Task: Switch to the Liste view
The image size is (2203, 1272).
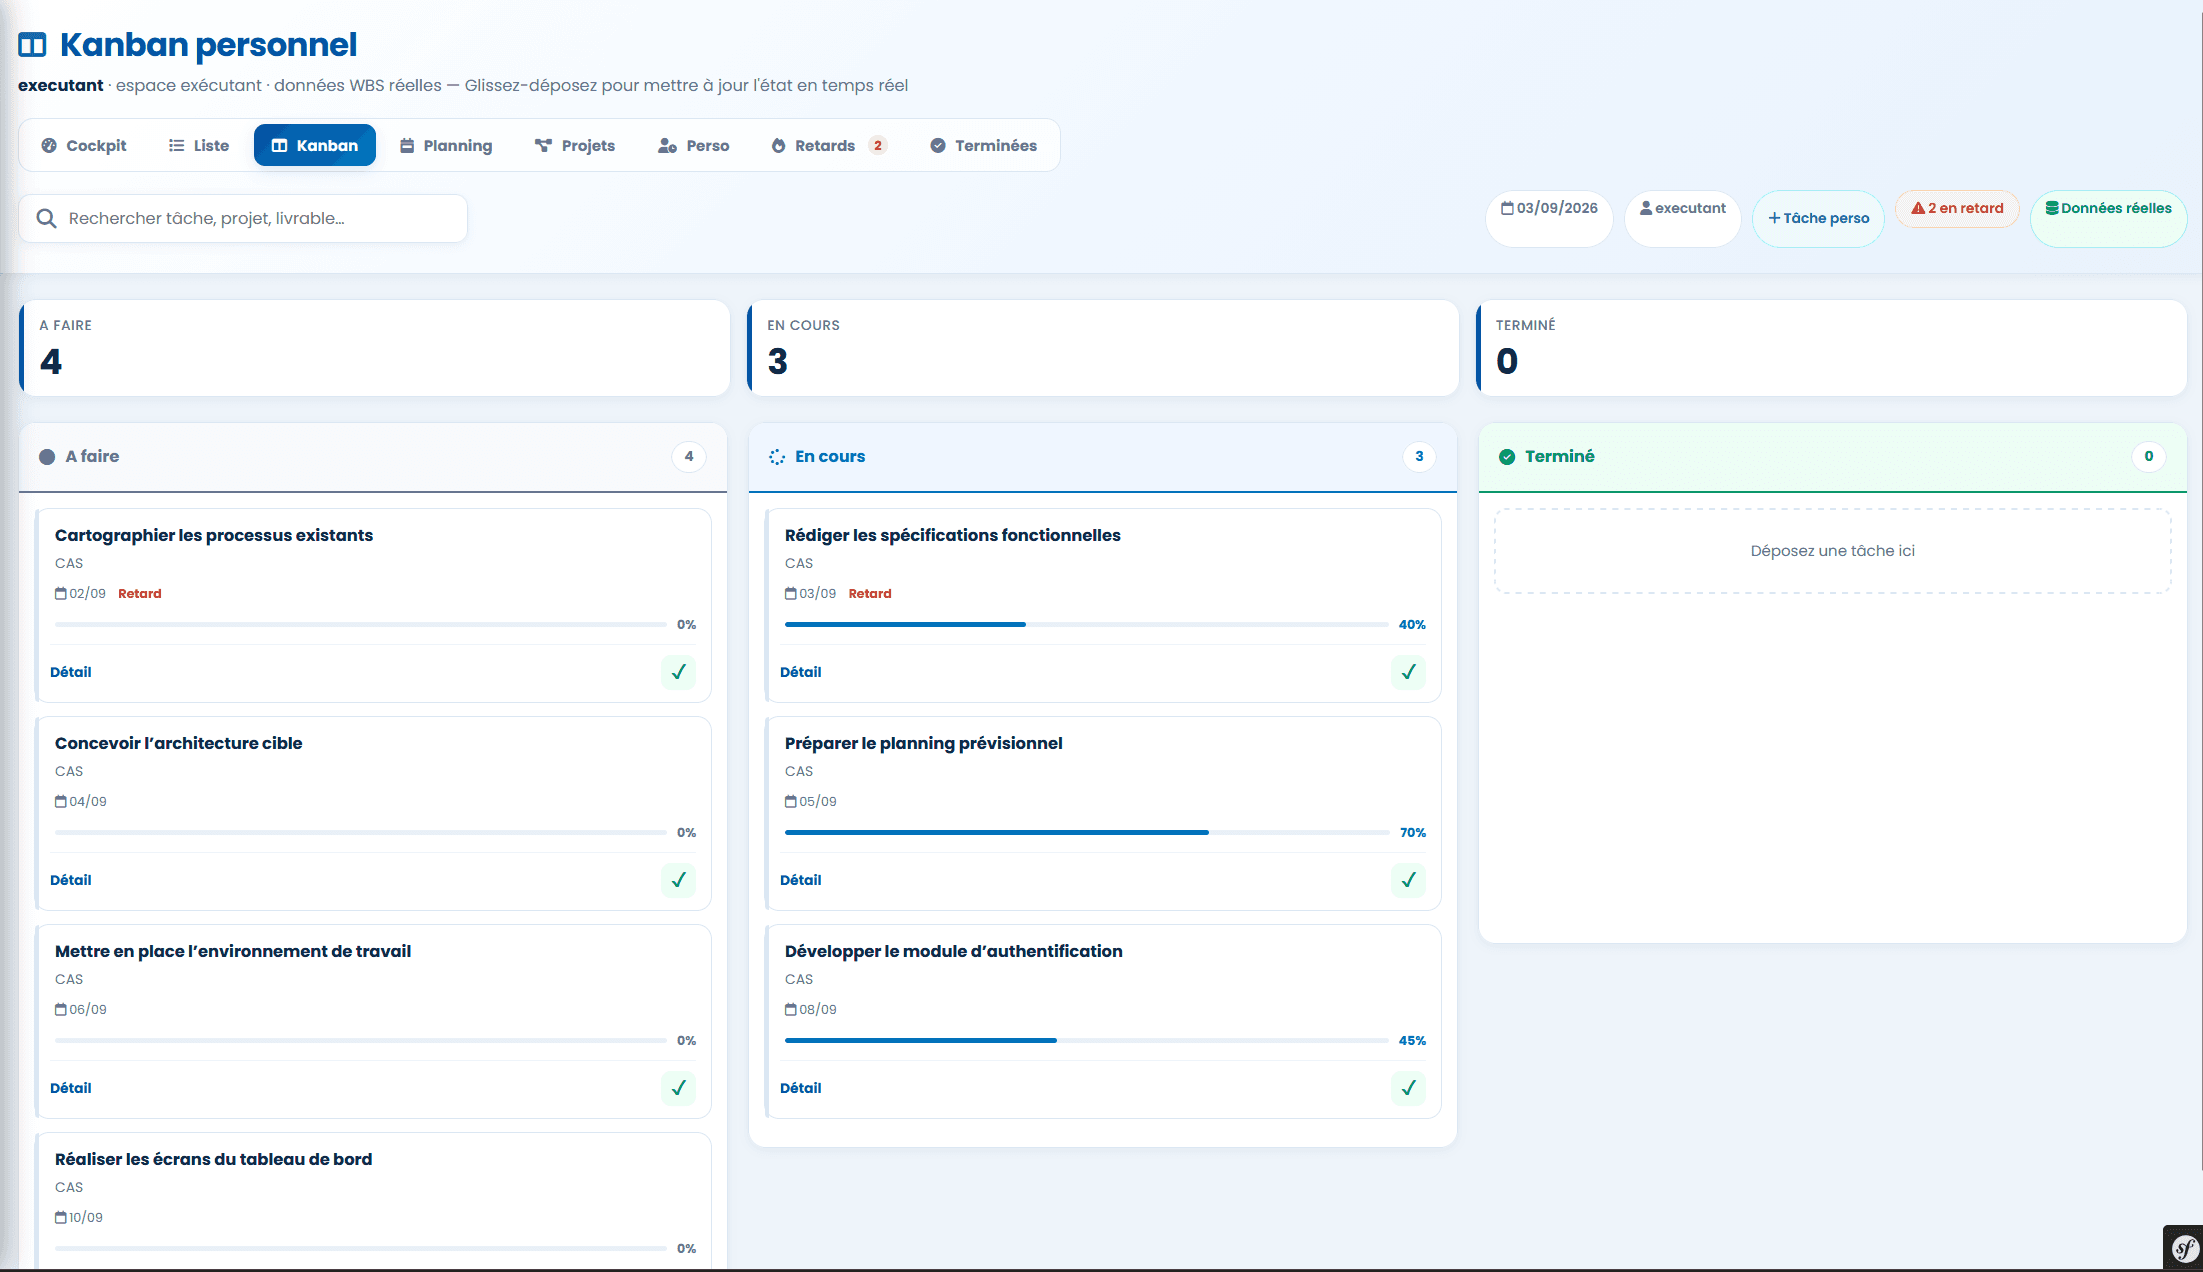Action: click(199, 145)
